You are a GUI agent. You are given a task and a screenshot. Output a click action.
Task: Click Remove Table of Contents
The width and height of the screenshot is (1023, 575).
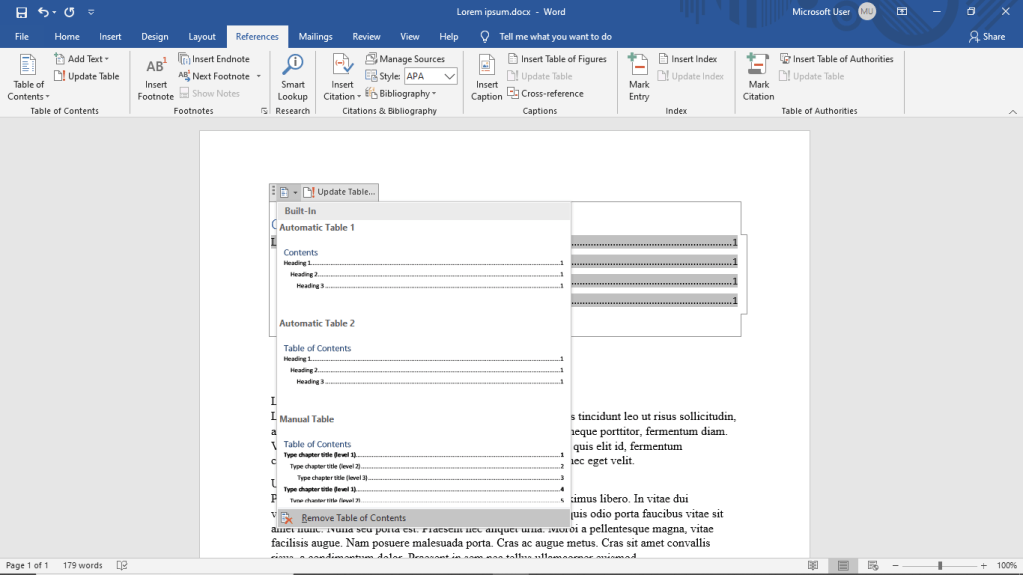[423, 518]
